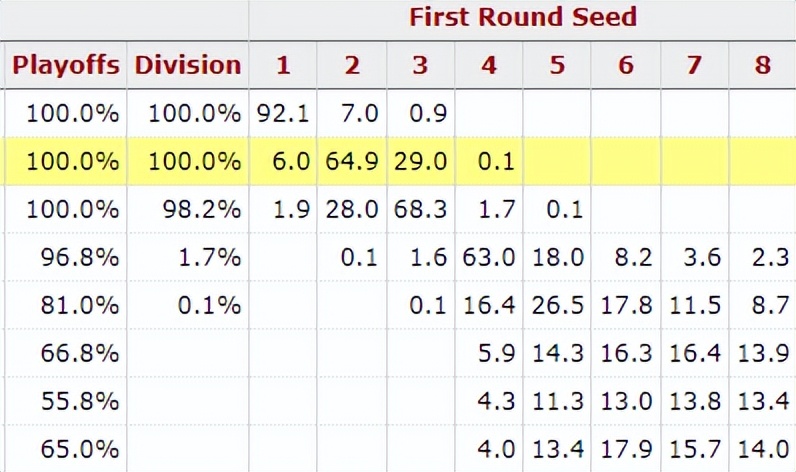Click the 65.0% playoffs cell
This screenshot has width=796, height=472.
pyautogui.click(x=72, y=450)
